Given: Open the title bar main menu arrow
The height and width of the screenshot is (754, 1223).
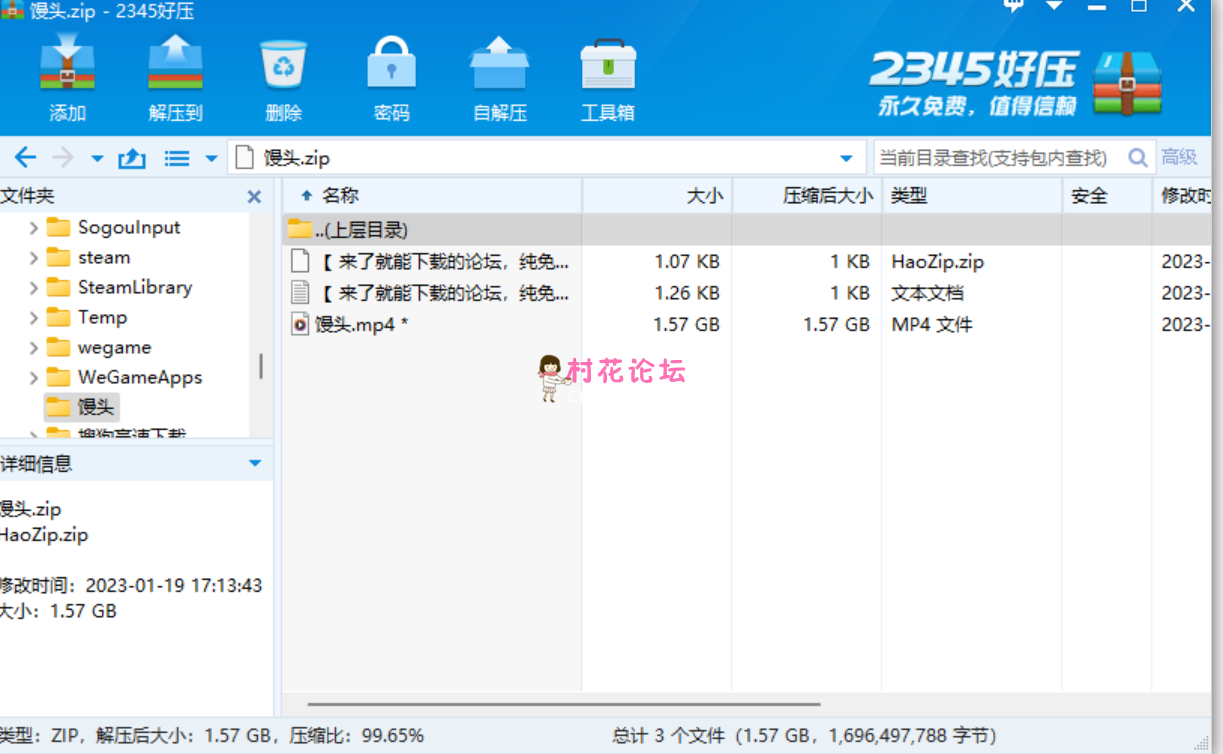Looking at the screenshot, I should [x=1054, y=5].
